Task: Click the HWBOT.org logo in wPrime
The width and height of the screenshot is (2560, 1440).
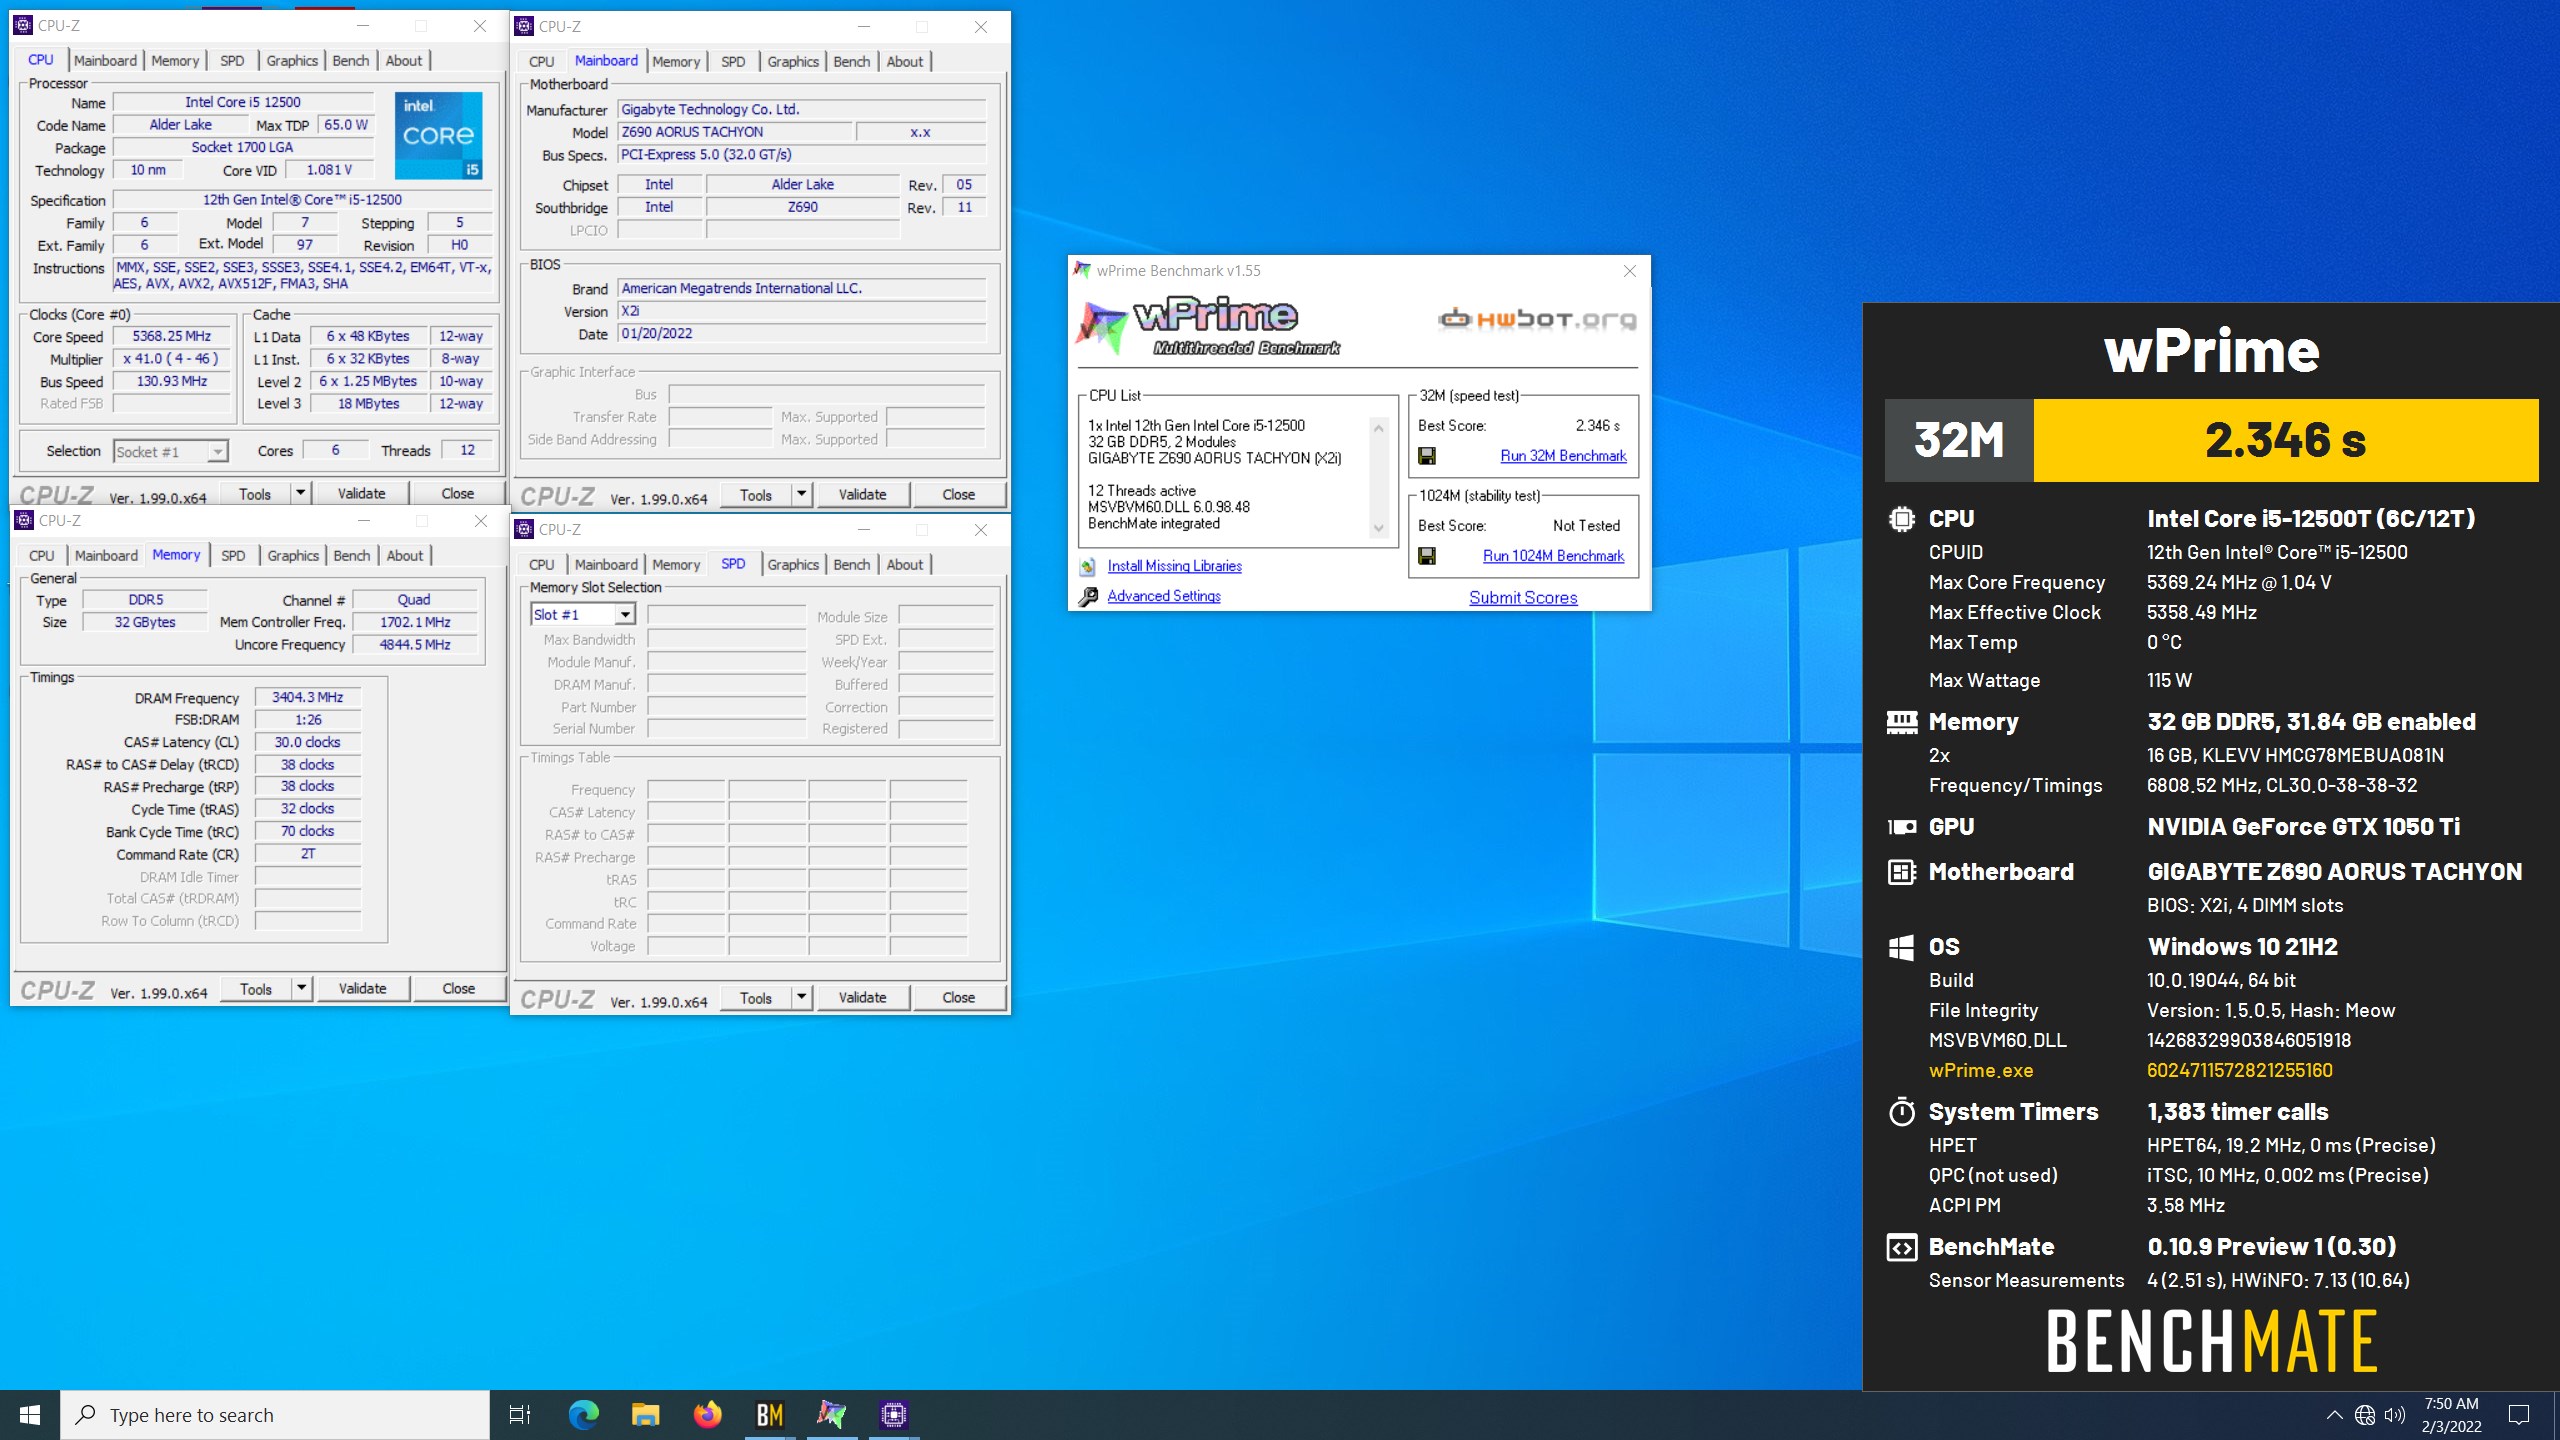Action: pos(1538,319)
